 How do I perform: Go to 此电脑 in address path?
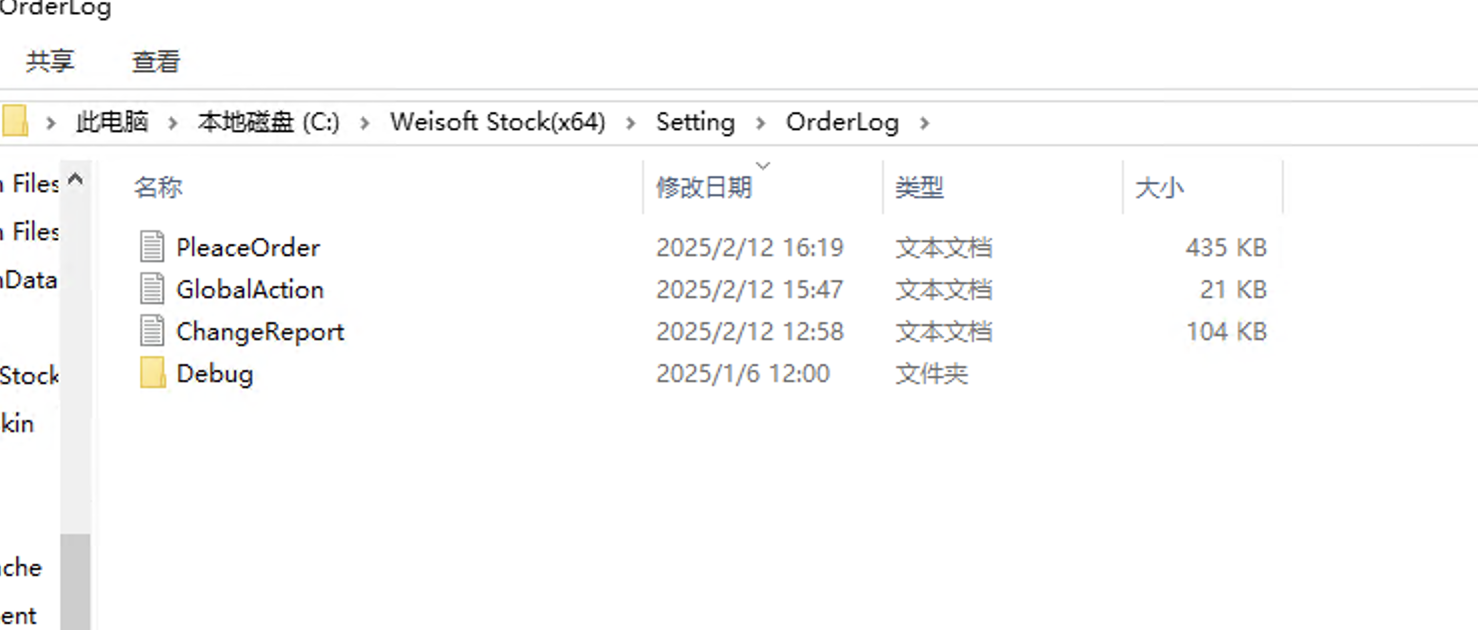point(112,122)
